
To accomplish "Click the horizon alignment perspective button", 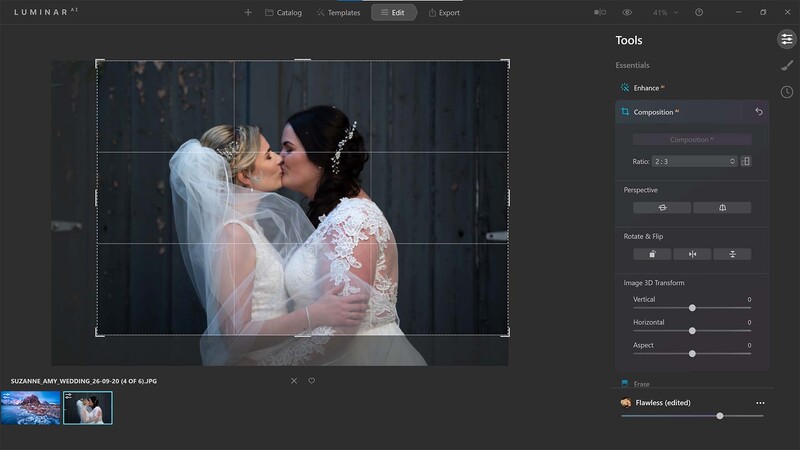I will [662, 208].
